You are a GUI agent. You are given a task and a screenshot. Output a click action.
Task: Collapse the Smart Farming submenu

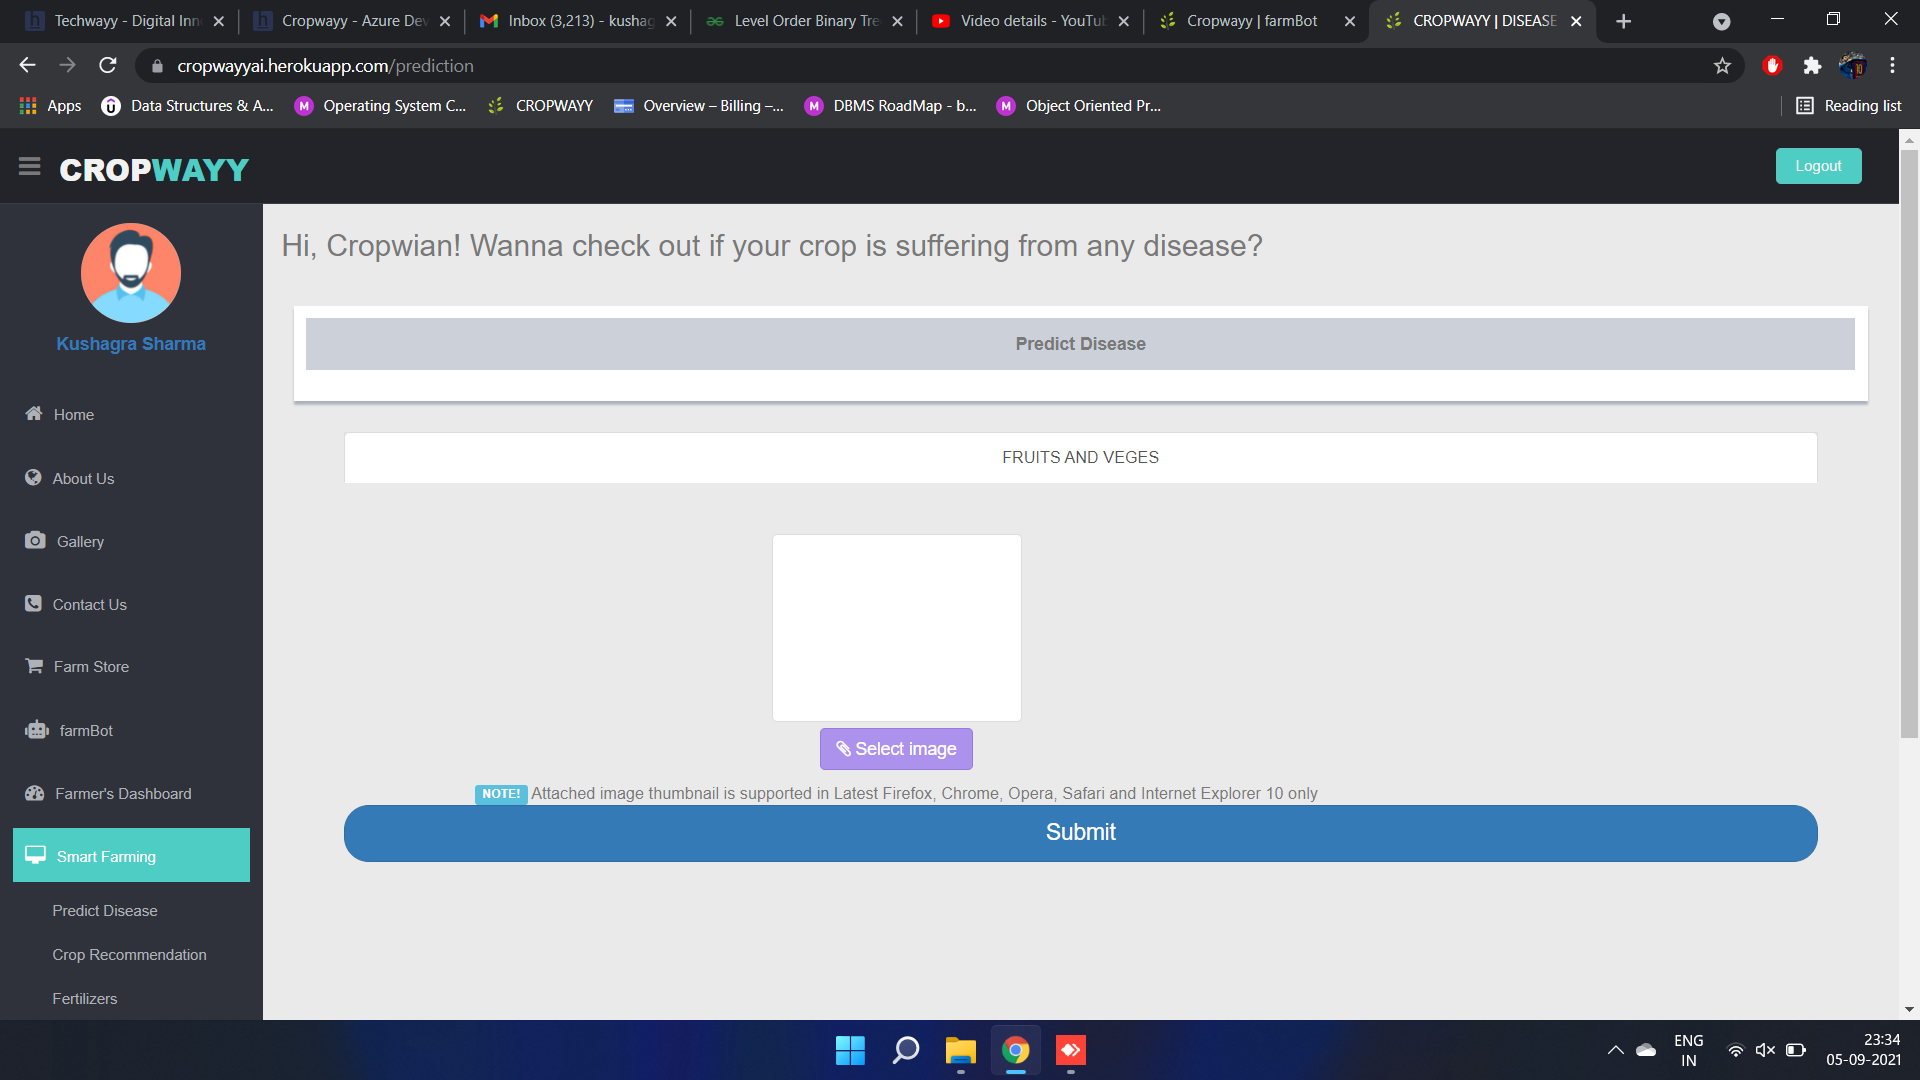[x=131, y=856]
